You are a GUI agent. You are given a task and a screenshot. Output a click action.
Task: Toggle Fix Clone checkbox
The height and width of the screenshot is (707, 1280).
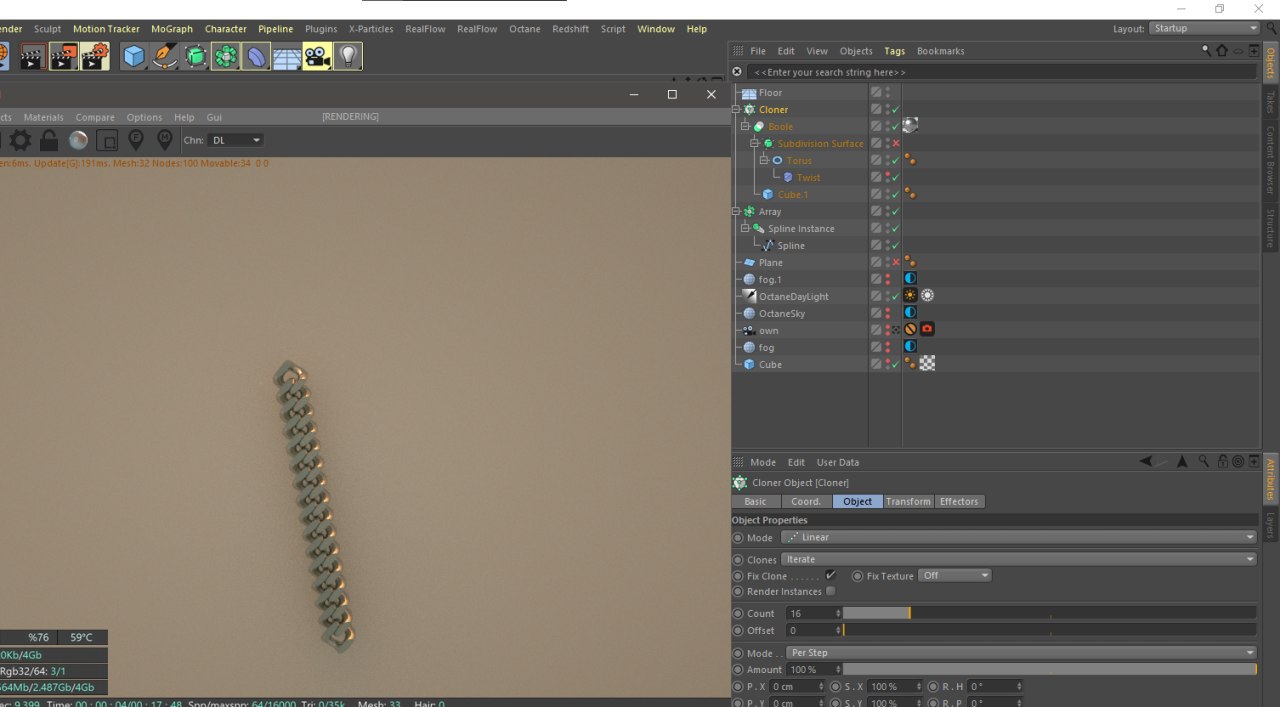830,575
